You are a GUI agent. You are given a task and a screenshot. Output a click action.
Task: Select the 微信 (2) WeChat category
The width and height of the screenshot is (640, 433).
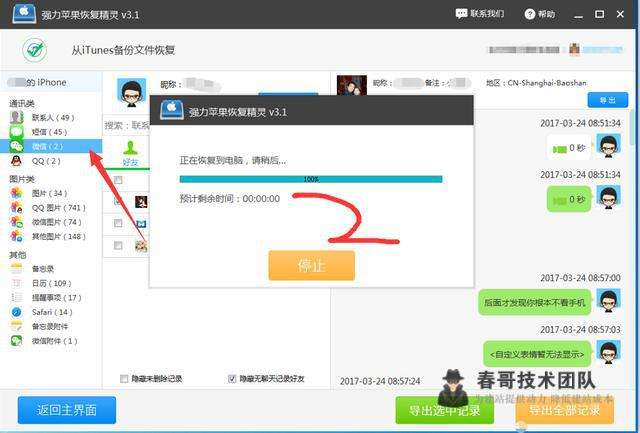click(51, 146)
